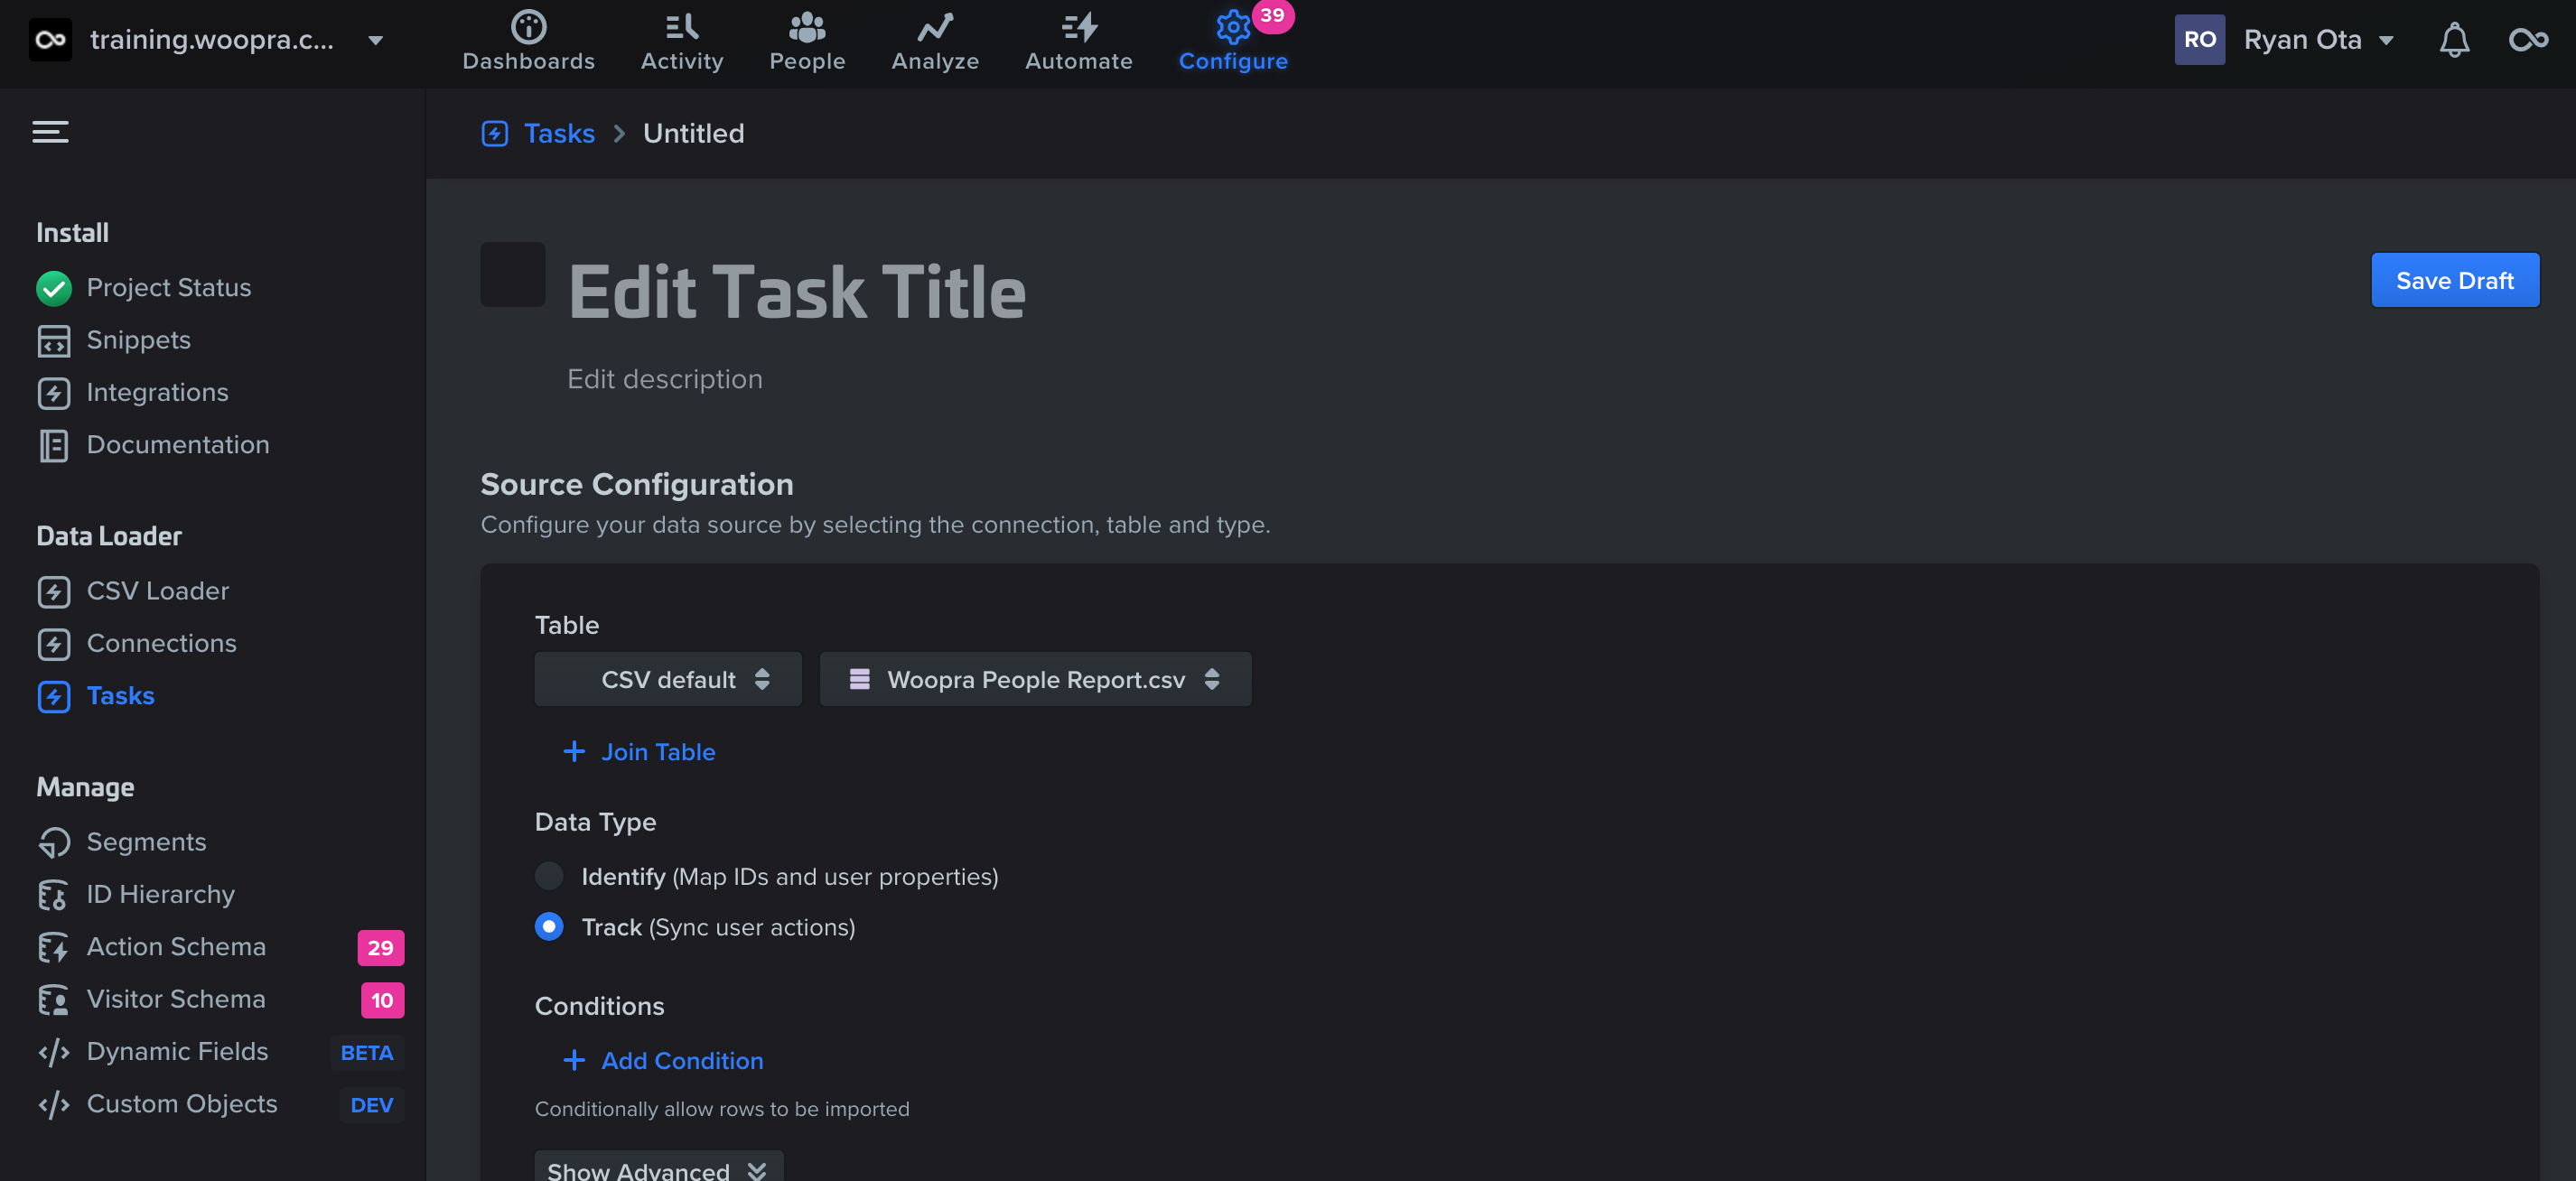Expand the Show Advanced section
The image size is (2576, 1181).
coord(658,1168)
